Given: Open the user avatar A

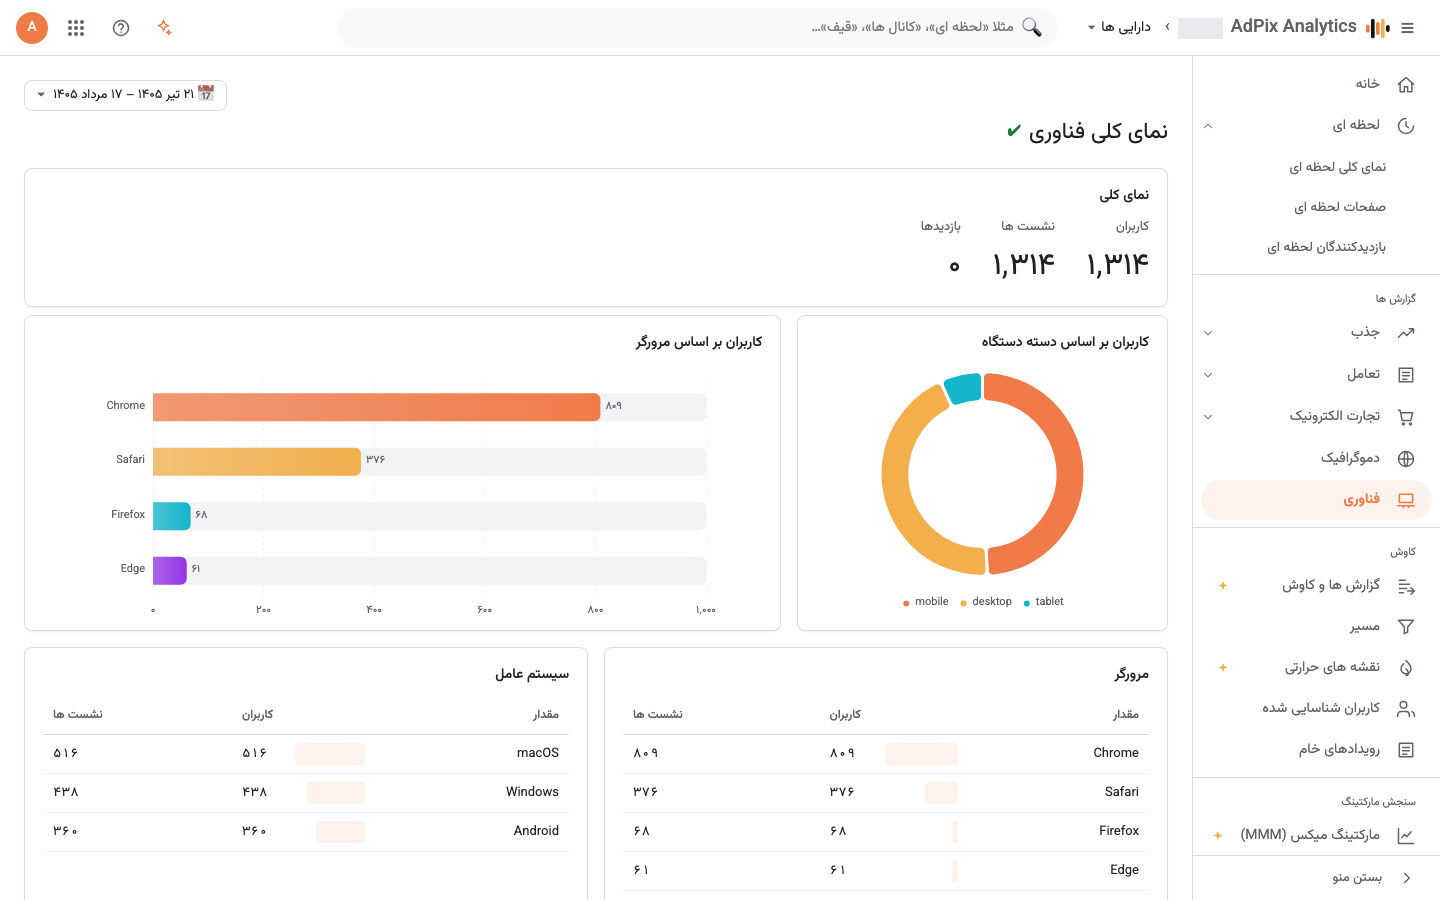Looking at the screenshot, I should (x=32, y=28).
